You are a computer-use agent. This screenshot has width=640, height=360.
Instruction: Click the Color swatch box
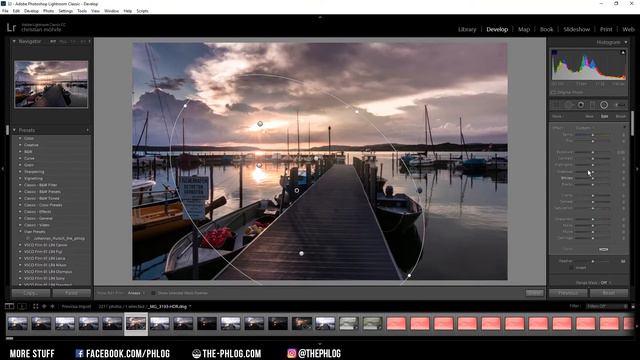coord(603,249)
